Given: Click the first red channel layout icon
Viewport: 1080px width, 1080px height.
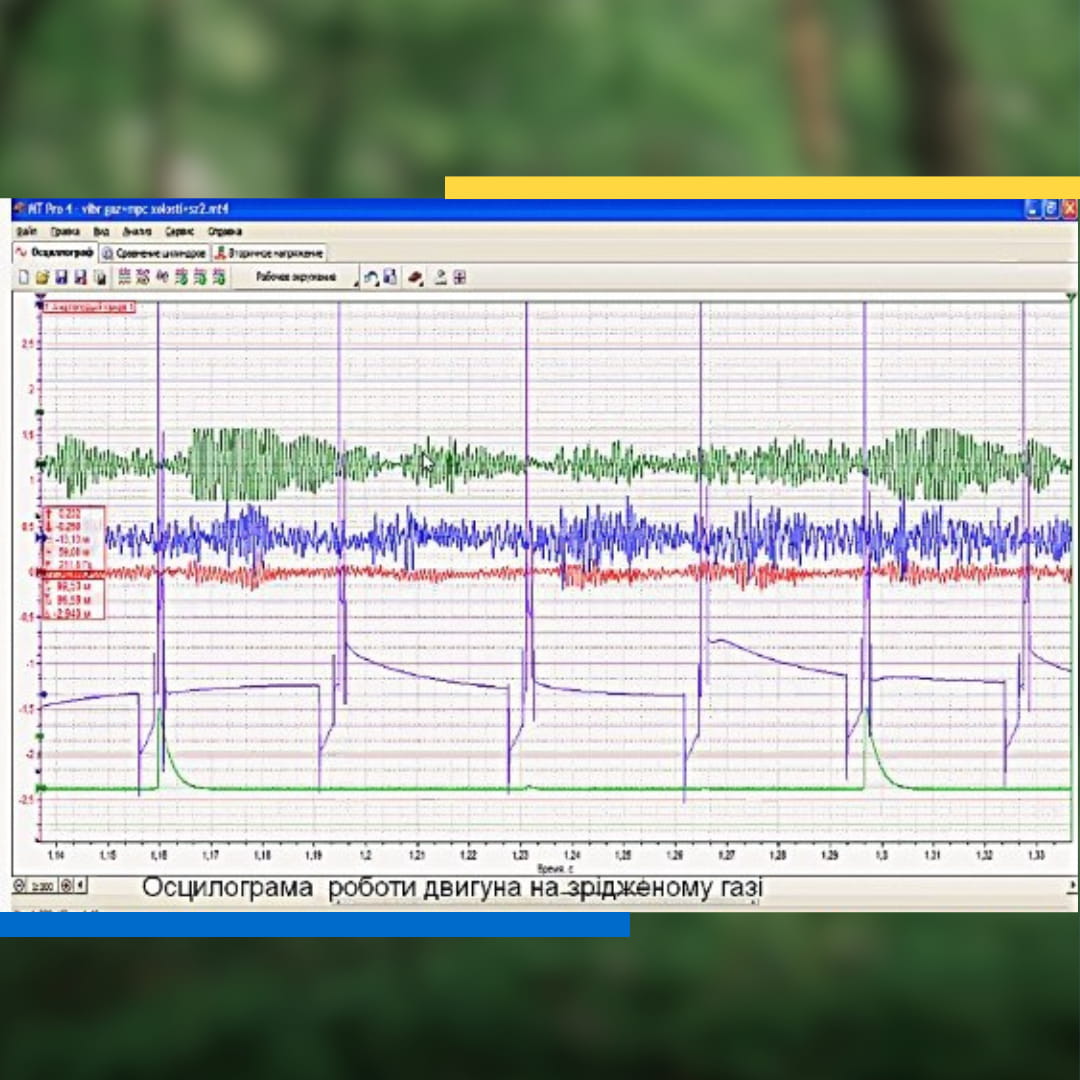Looking at the screenshot, I should 124,277.
